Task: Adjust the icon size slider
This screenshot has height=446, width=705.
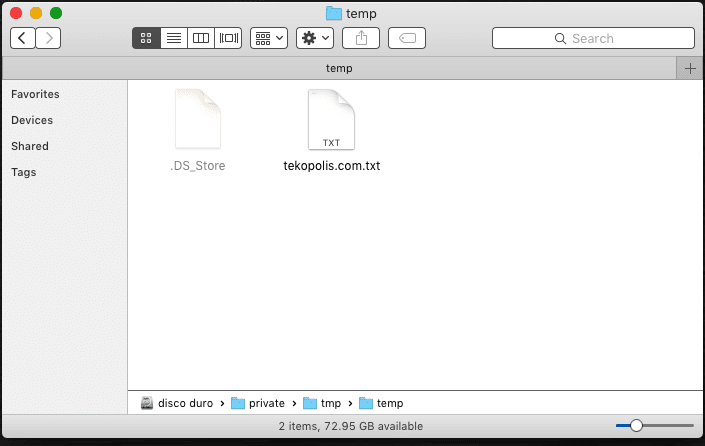Action: (x=636, y=425)
